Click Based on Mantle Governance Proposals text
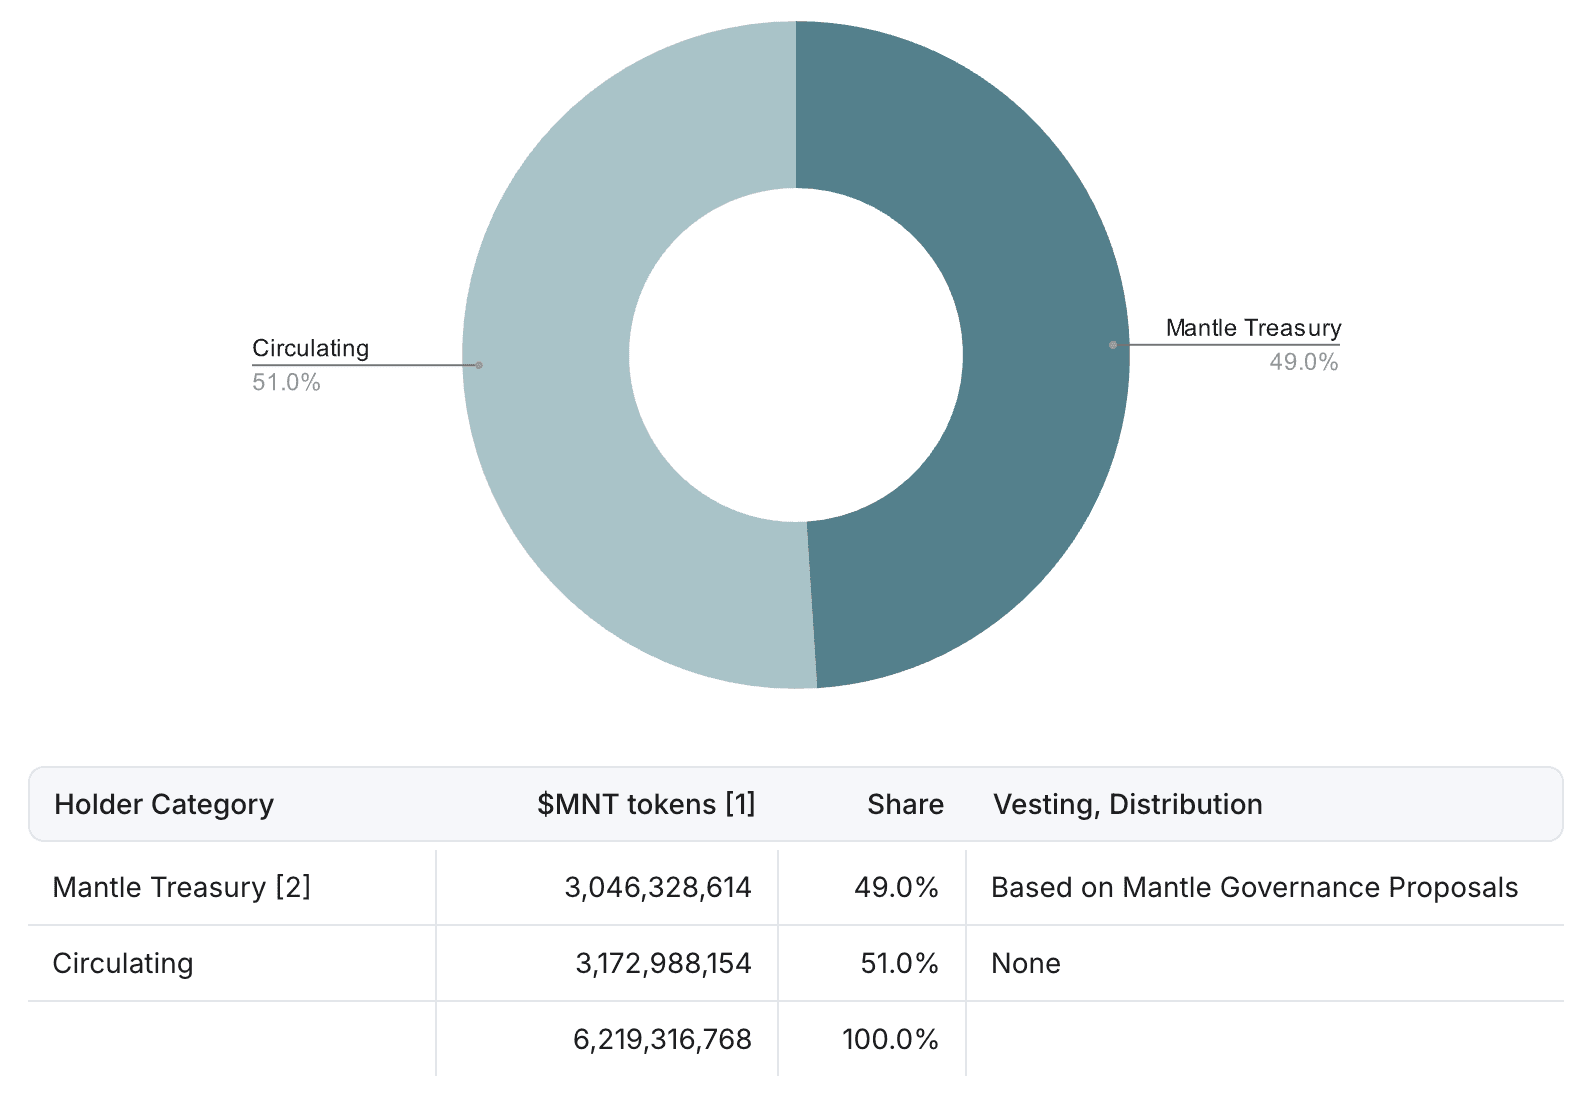1596x1102 pixels. [1254, 887]
